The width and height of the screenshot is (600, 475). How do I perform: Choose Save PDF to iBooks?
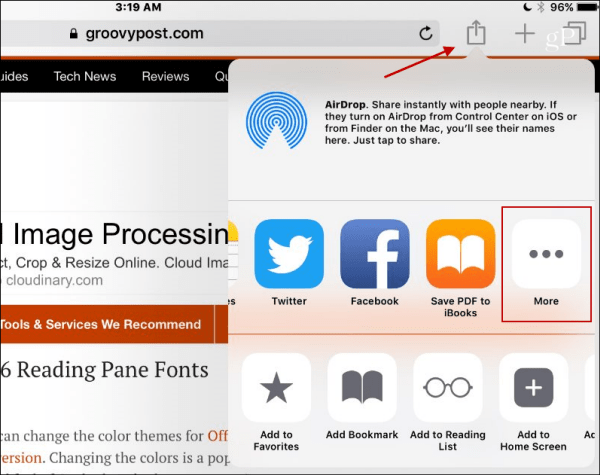[460, 254]
